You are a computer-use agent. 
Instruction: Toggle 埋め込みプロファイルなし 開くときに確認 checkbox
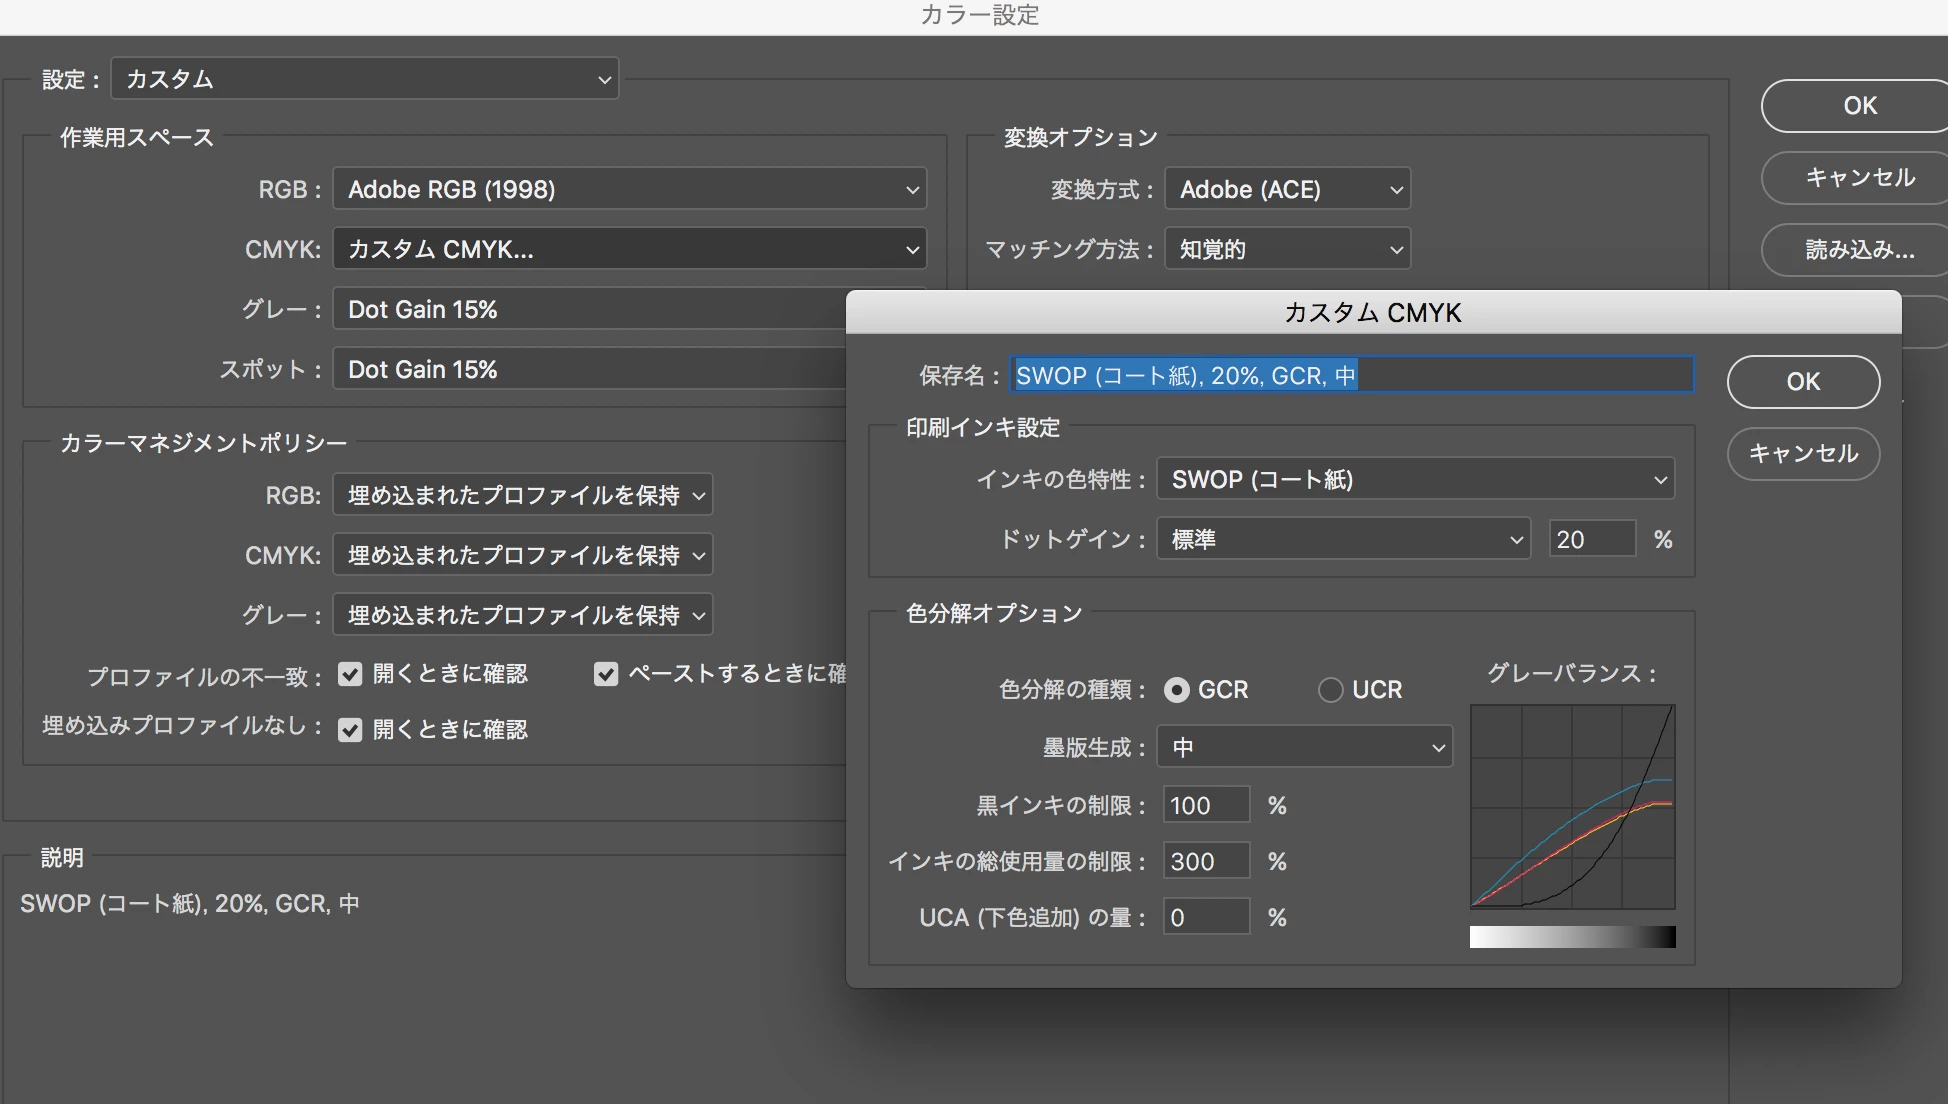click(x=350, y=730)
